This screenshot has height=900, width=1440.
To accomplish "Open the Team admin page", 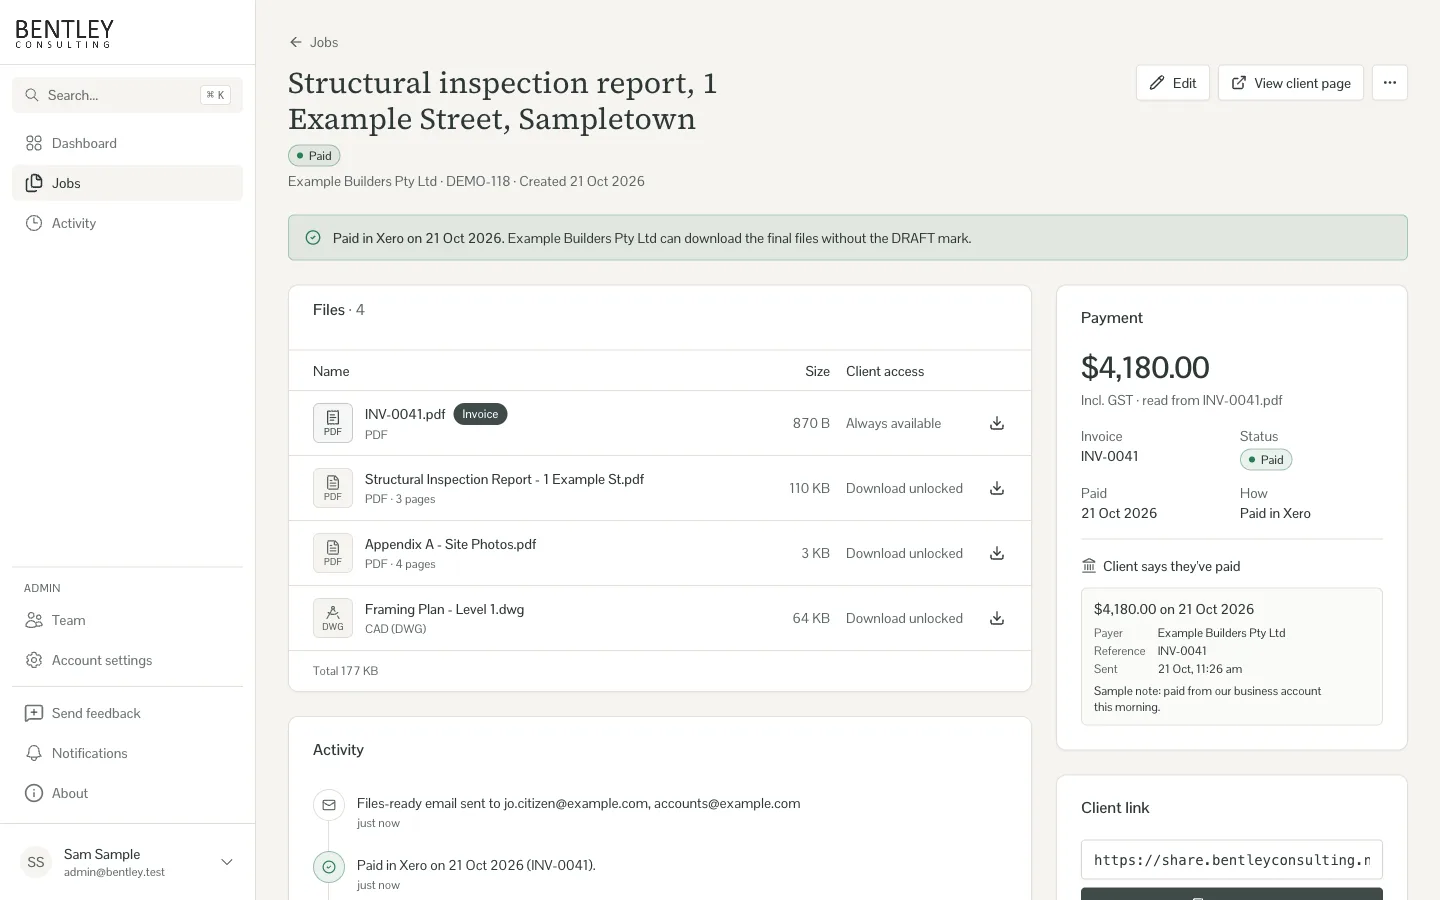I will 127,620.
